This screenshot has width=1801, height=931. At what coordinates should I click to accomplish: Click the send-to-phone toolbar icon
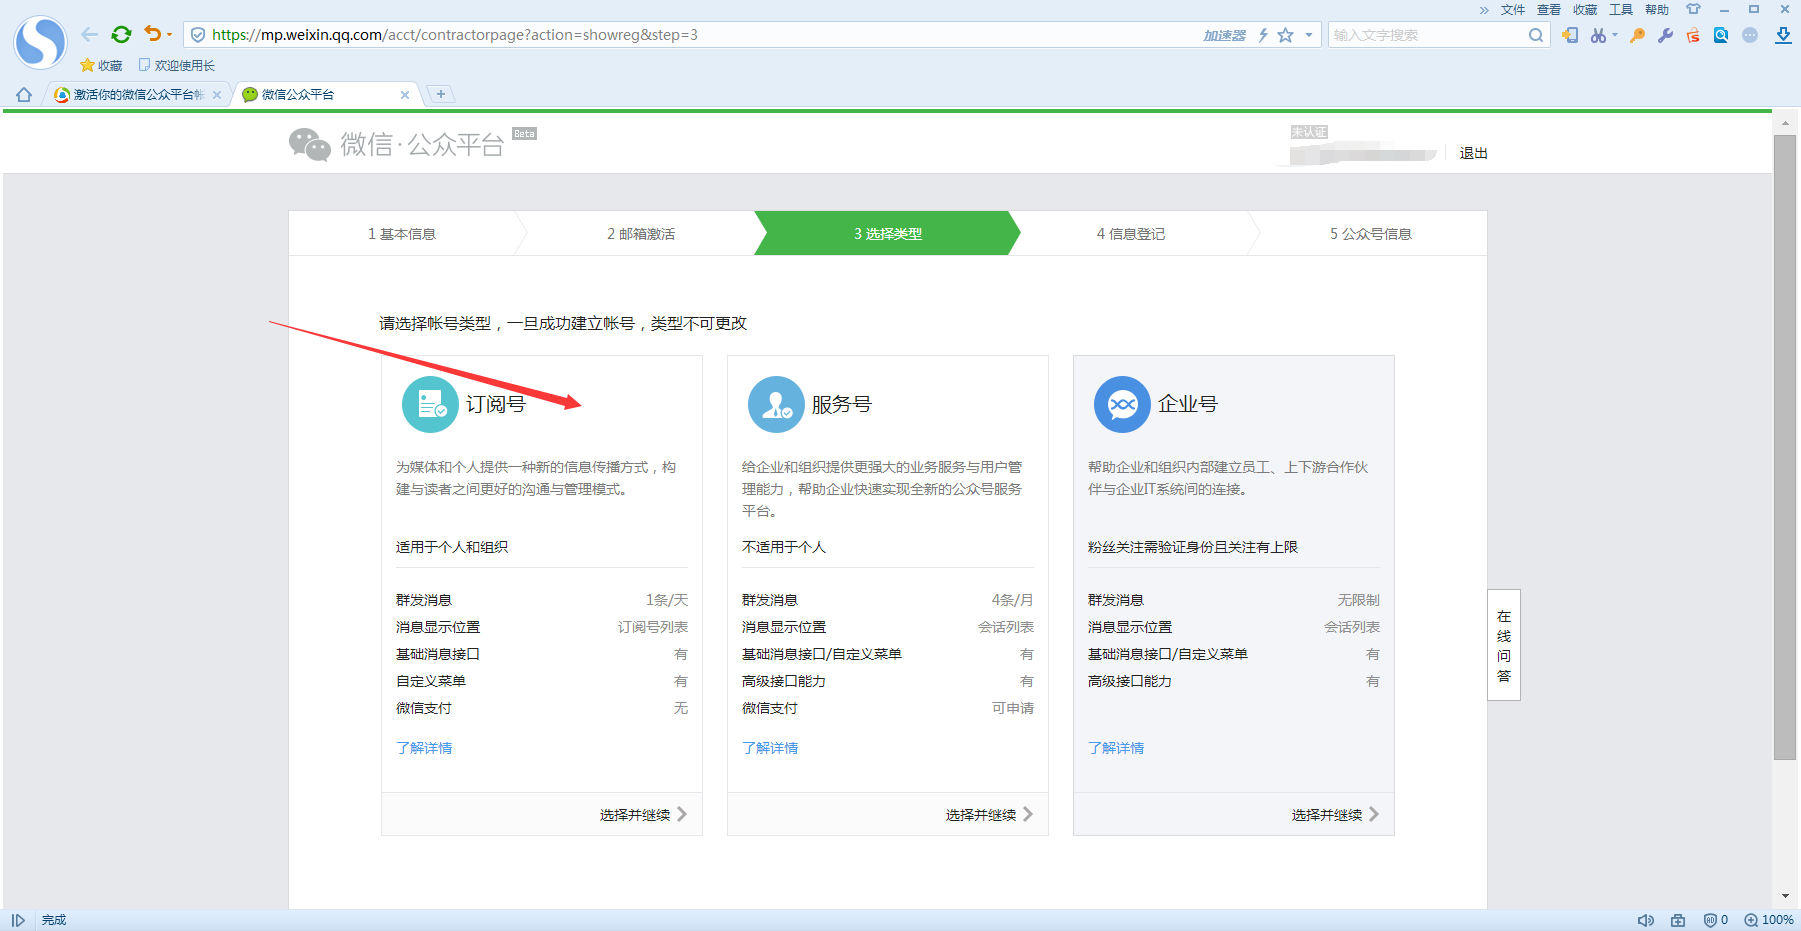(x=1570, y=35)
